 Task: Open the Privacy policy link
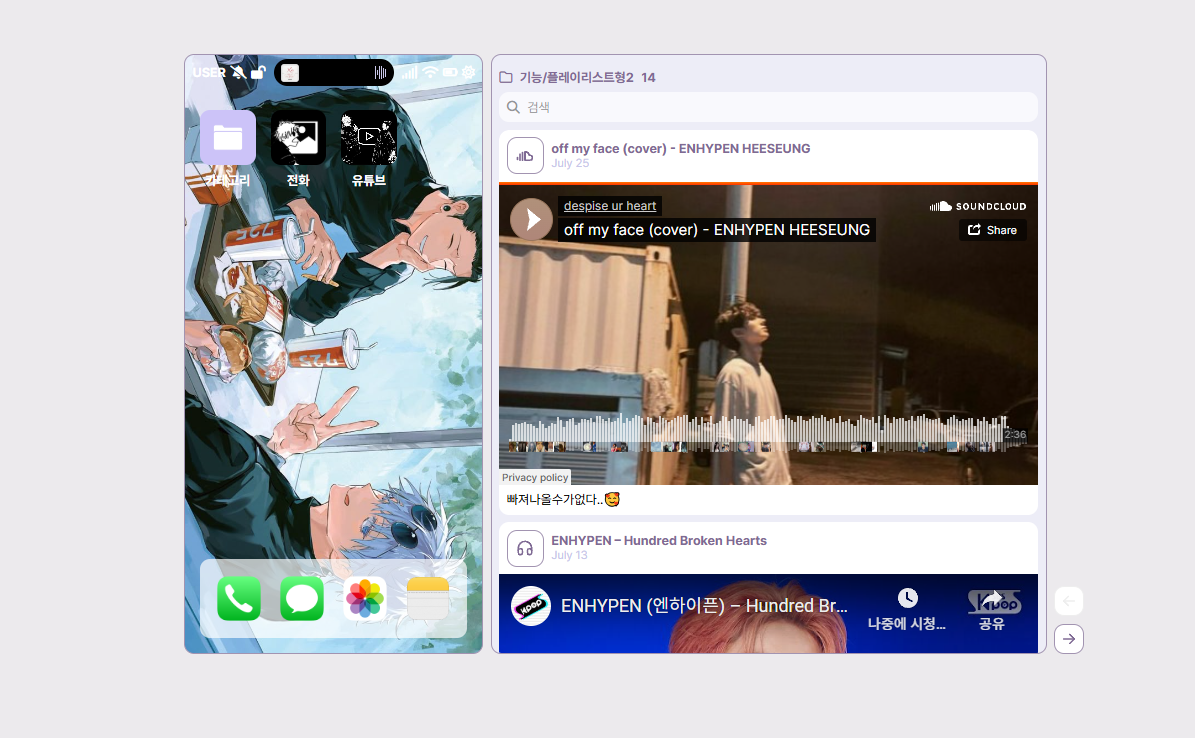[x=535, y=477]
